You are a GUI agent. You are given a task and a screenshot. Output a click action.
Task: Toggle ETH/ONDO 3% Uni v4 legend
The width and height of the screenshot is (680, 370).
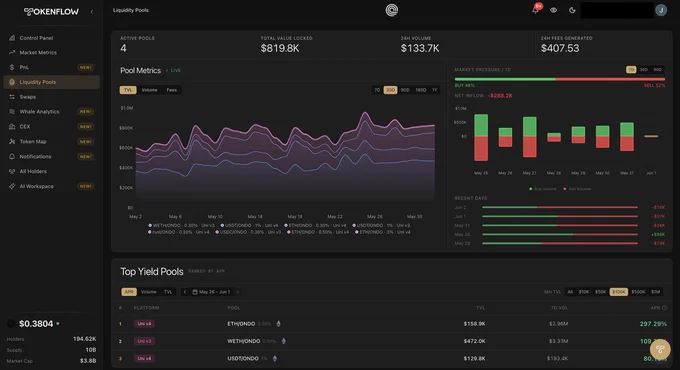coord(382,232)
